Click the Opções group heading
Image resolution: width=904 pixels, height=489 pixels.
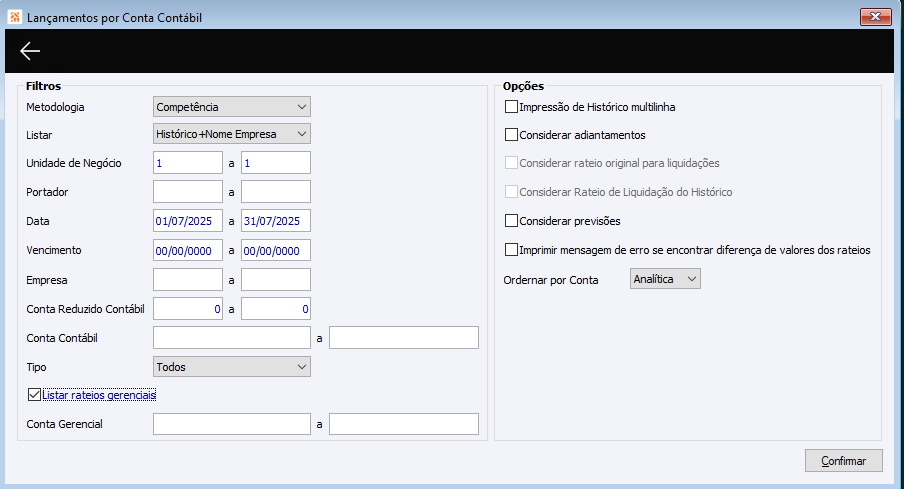[523, 86]
